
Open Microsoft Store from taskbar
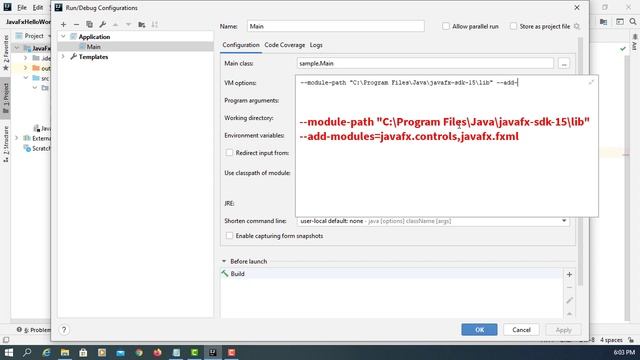(83, 352)
